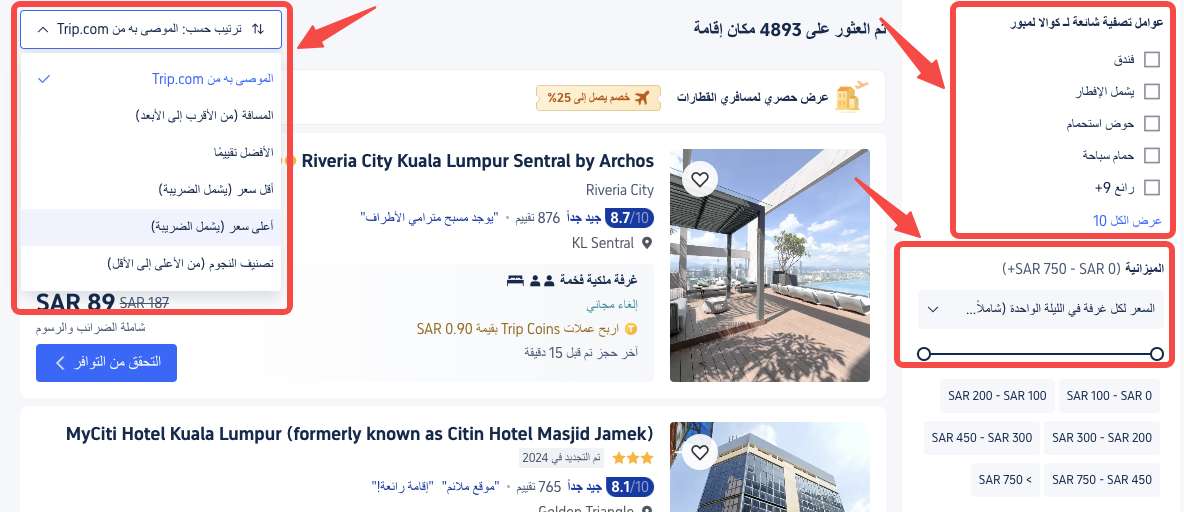Click the sort arrows icon
This screenshot has width=1184, height=512.
tap(257, 29)
